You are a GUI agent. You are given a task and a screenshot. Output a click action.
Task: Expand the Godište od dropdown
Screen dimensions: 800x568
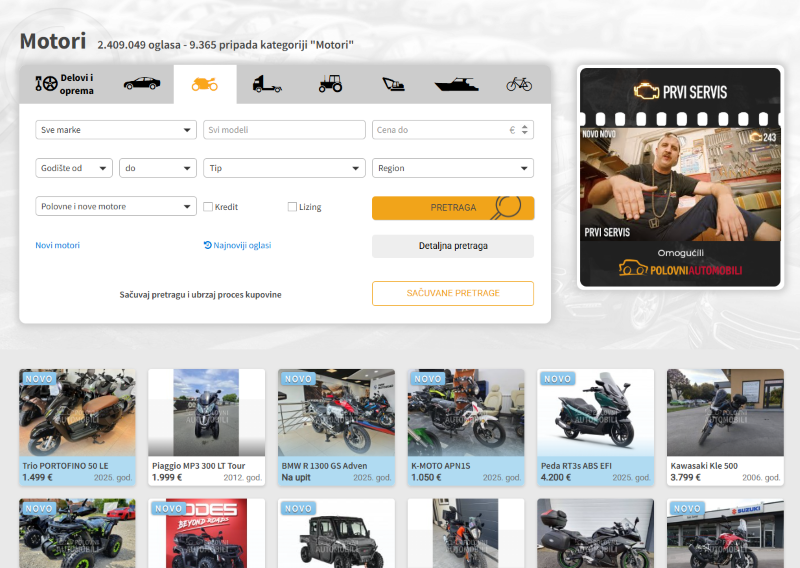pyautogui.click(x=74, y=168)
